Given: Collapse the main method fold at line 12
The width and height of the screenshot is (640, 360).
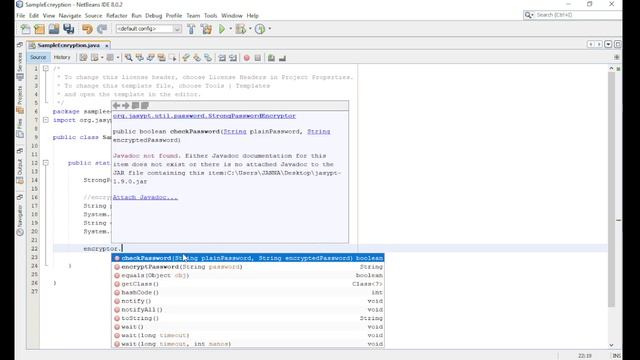Looking at the screenshot, I should [46, 163].
